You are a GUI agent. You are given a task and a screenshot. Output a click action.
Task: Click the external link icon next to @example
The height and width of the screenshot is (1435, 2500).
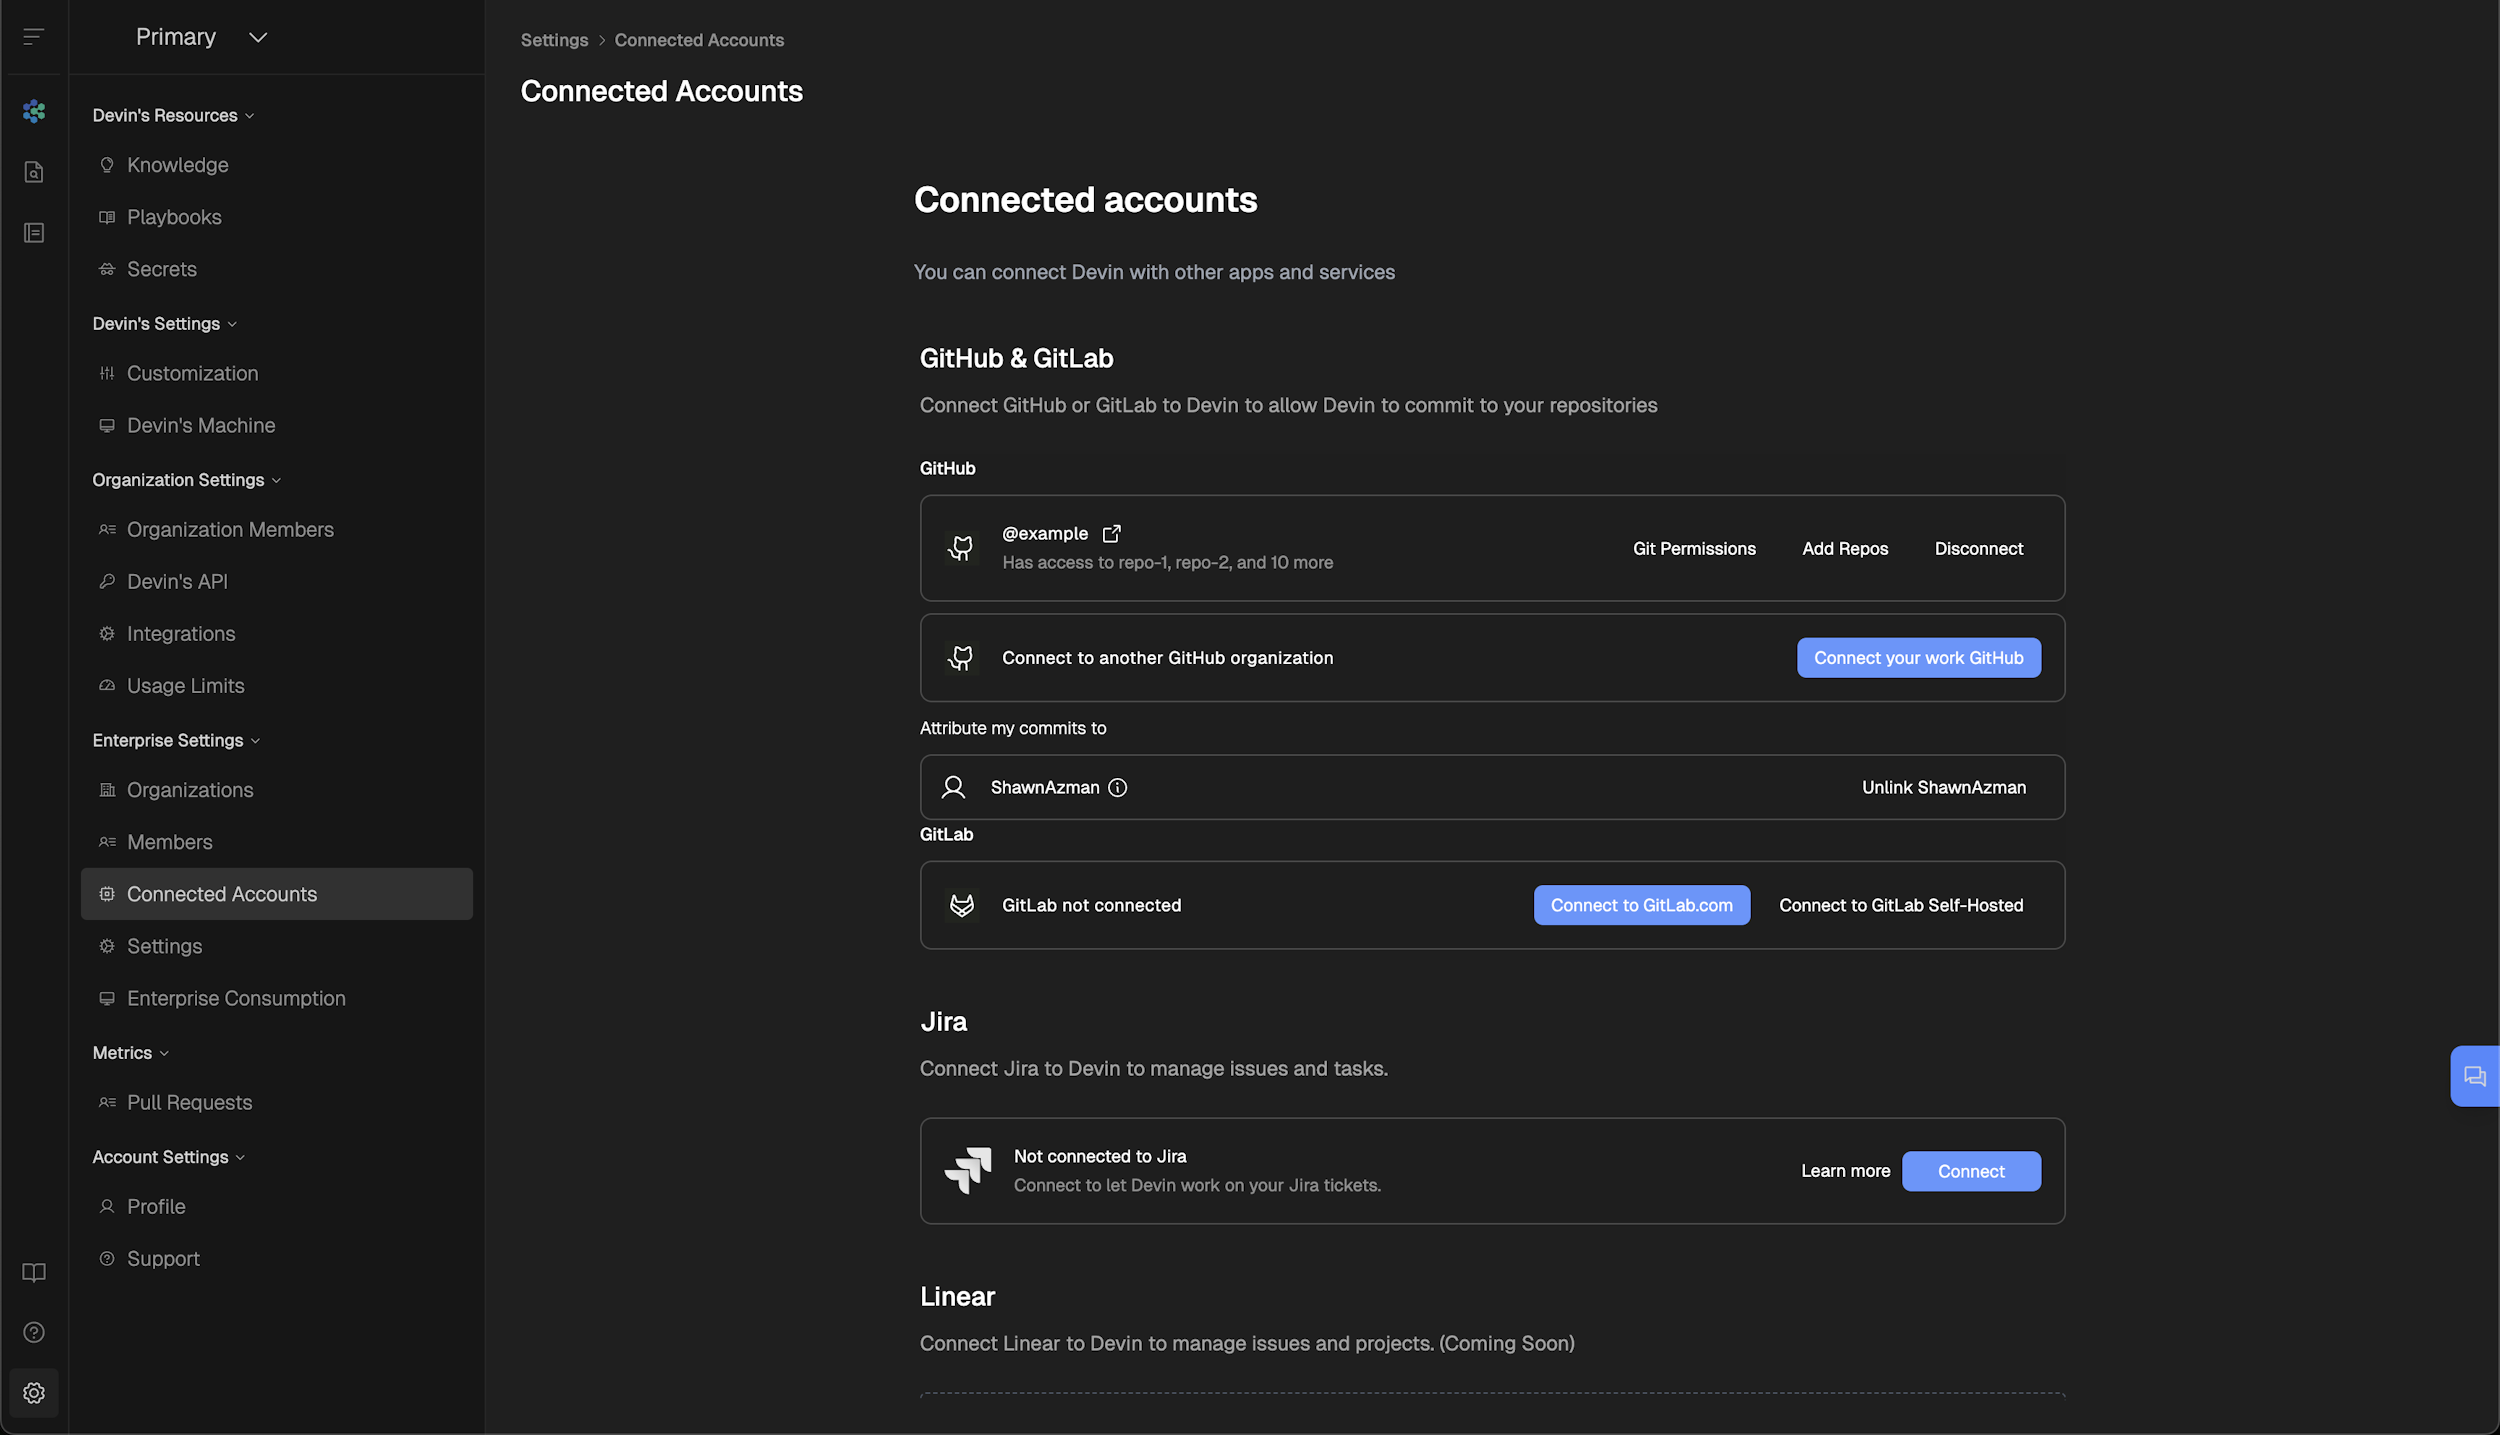coord(1112,533)
